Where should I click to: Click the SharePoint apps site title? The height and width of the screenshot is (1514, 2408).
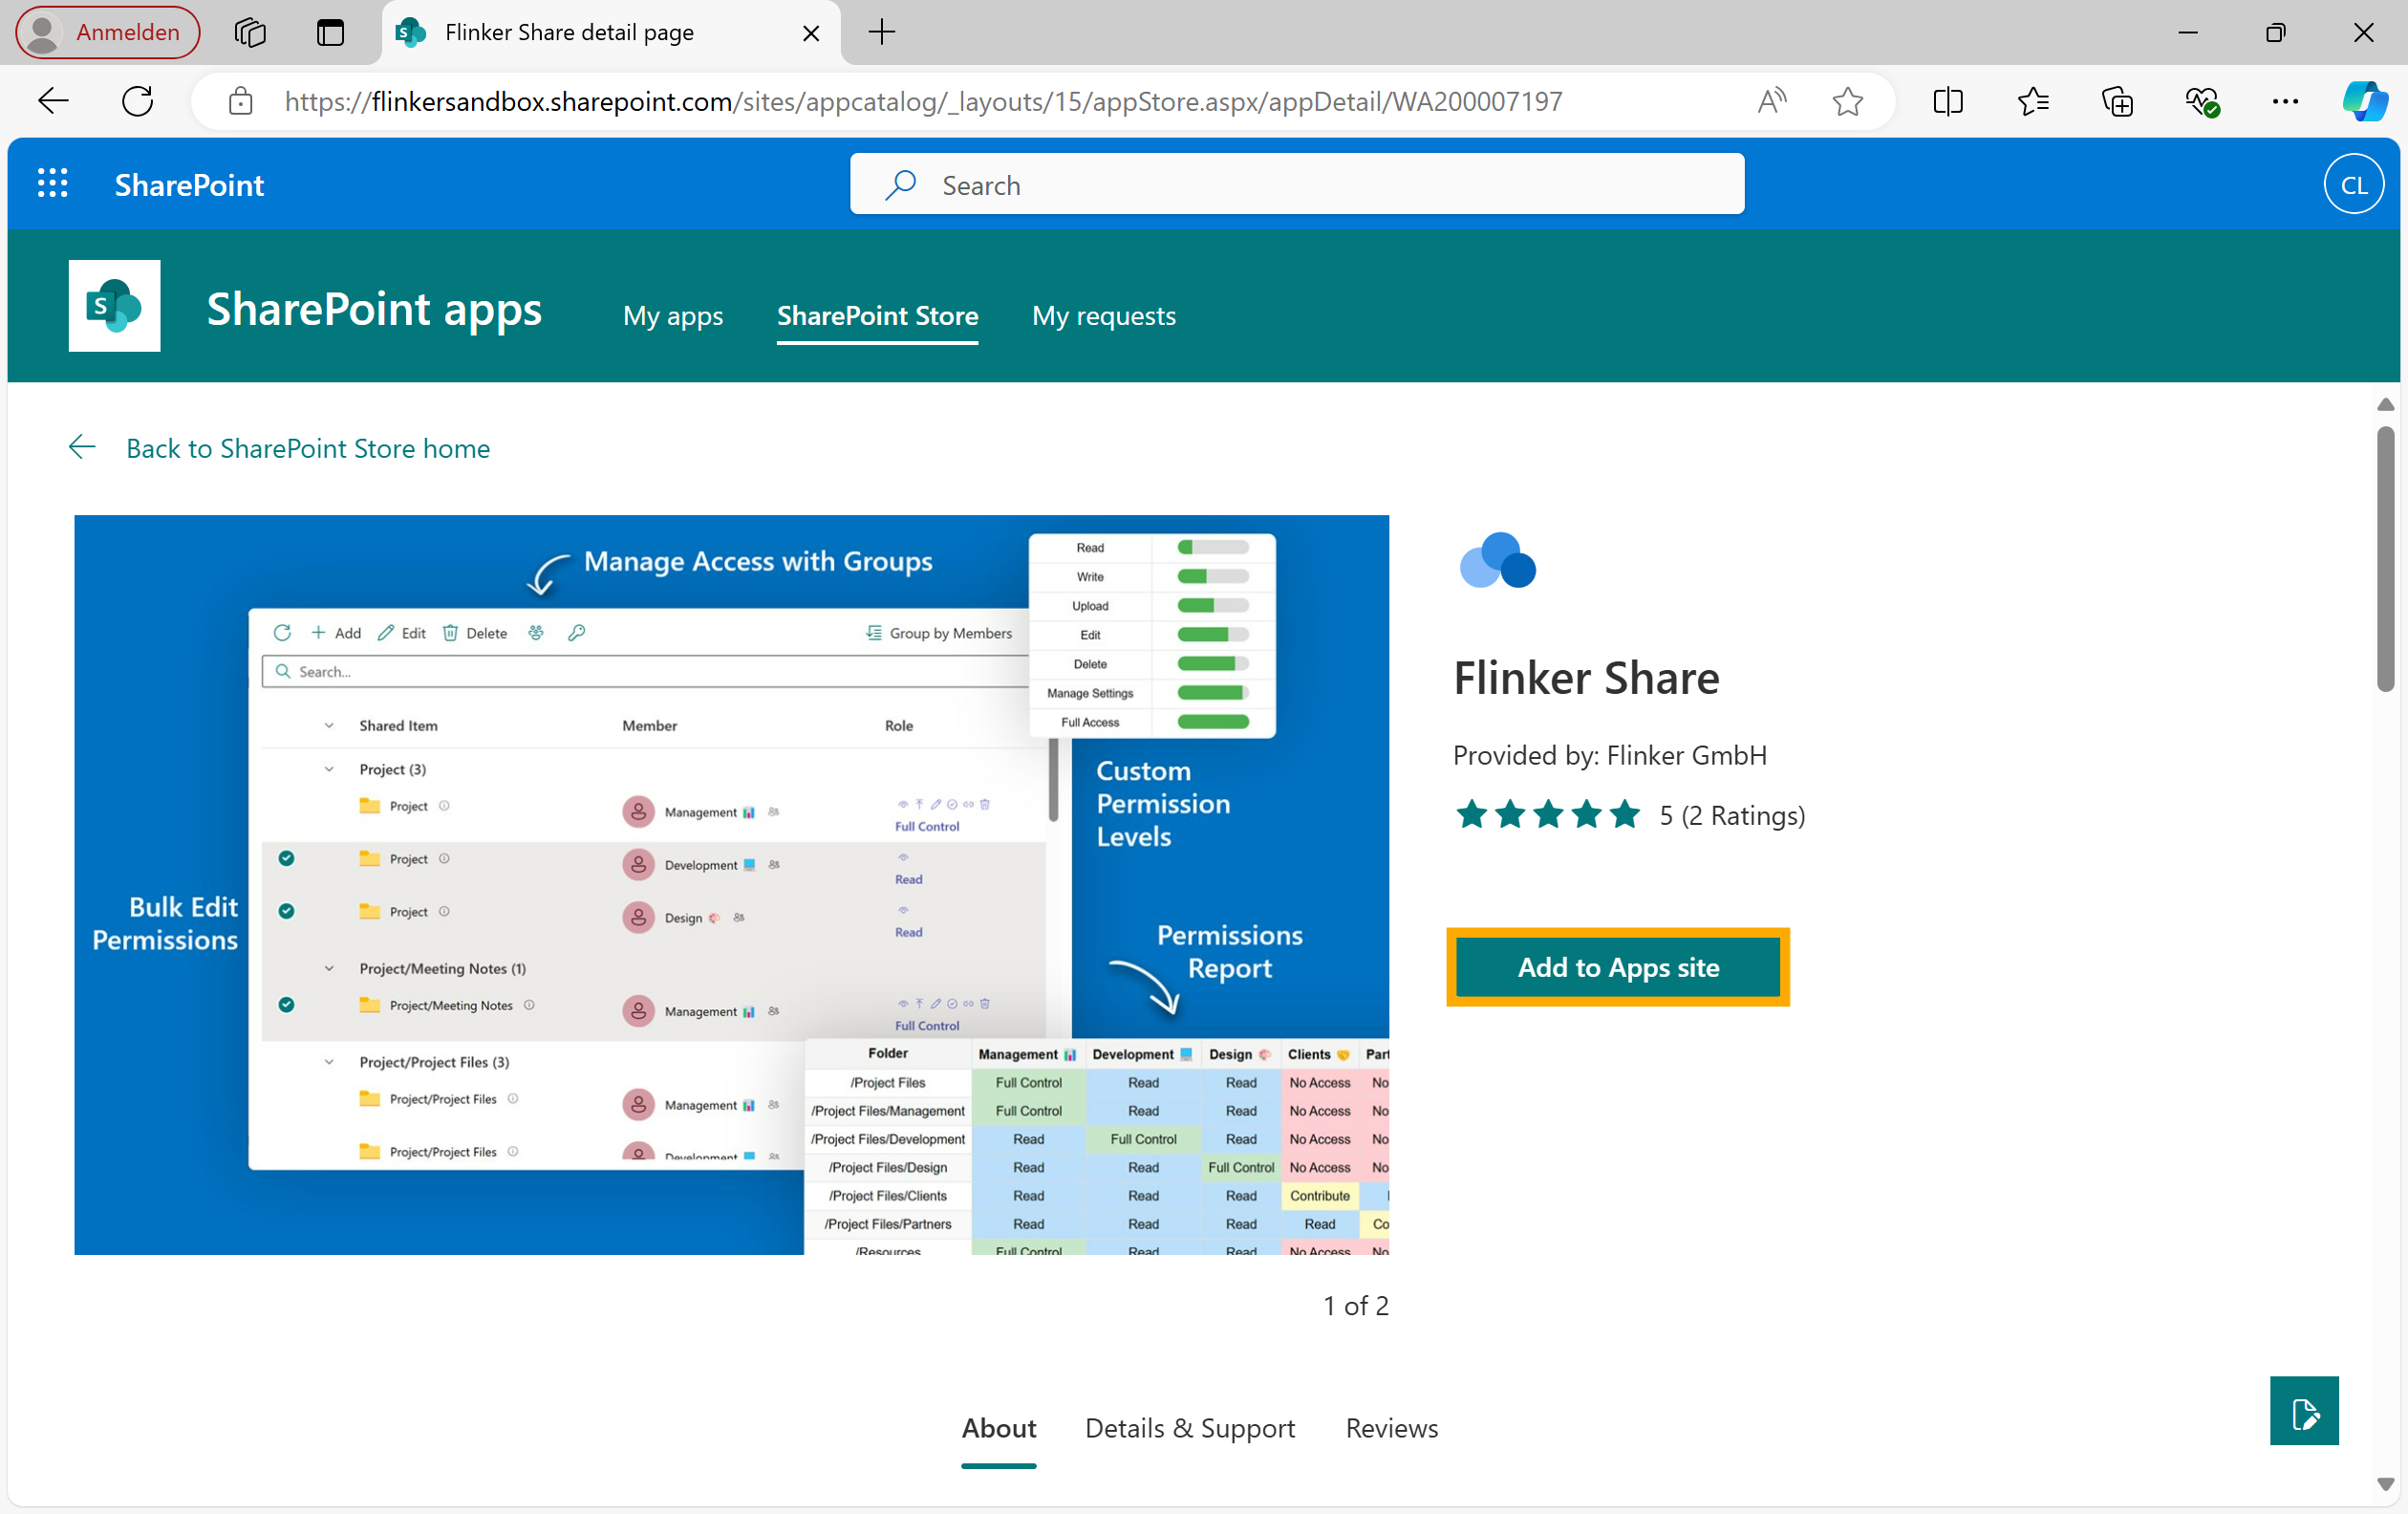374,308
